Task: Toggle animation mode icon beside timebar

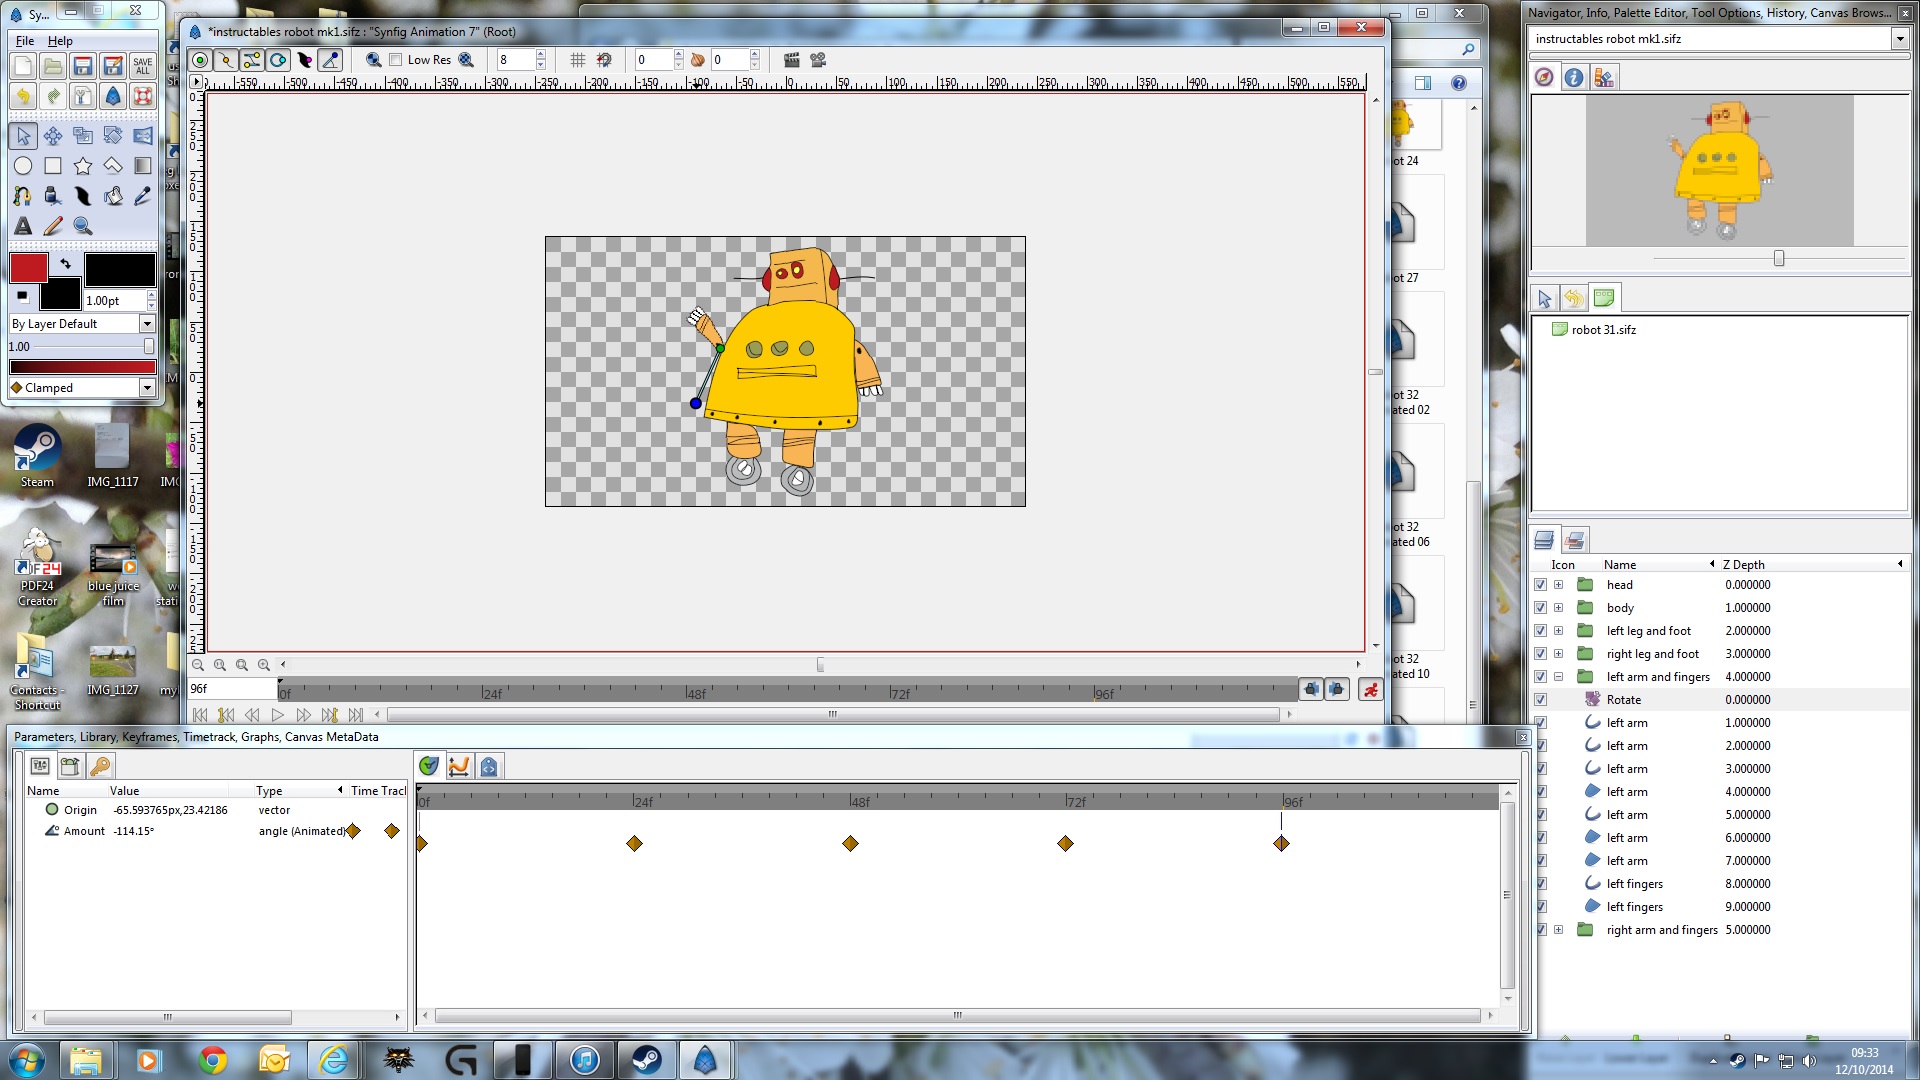Action: [x=1370, y=689]
